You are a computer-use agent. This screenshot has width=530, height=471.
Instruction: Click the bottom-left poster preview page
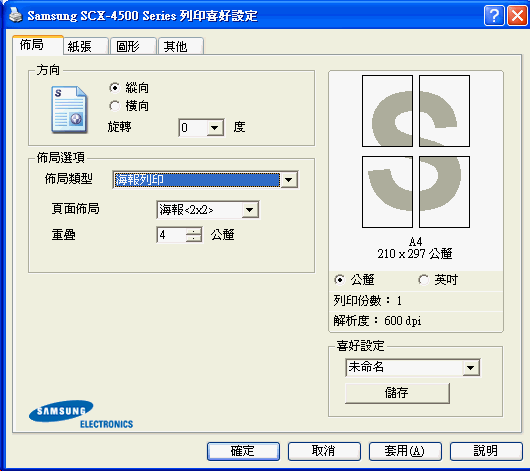click(387, 192)
